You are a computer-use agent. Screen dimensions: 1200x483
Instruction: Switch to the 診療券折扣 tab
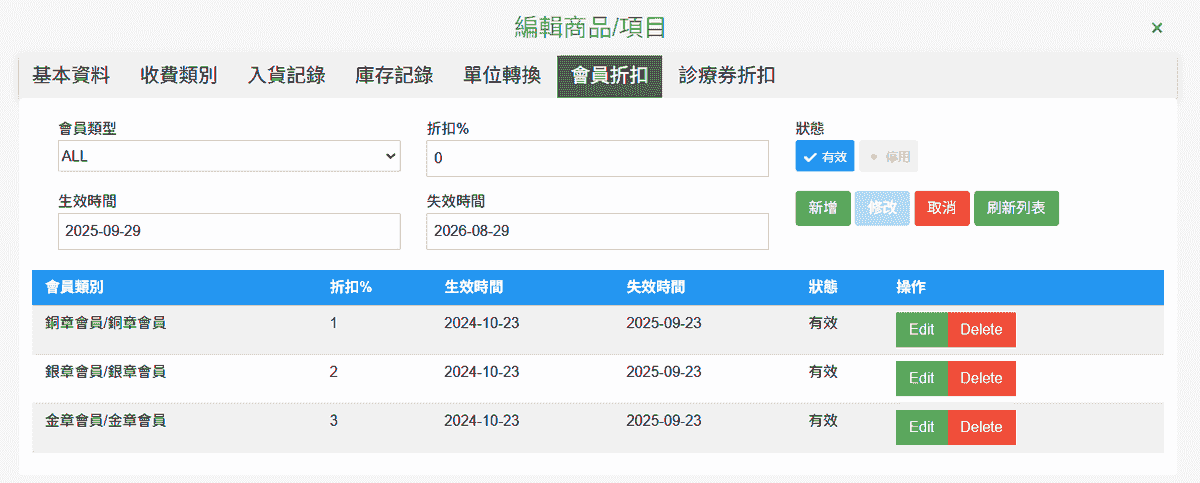727,76
